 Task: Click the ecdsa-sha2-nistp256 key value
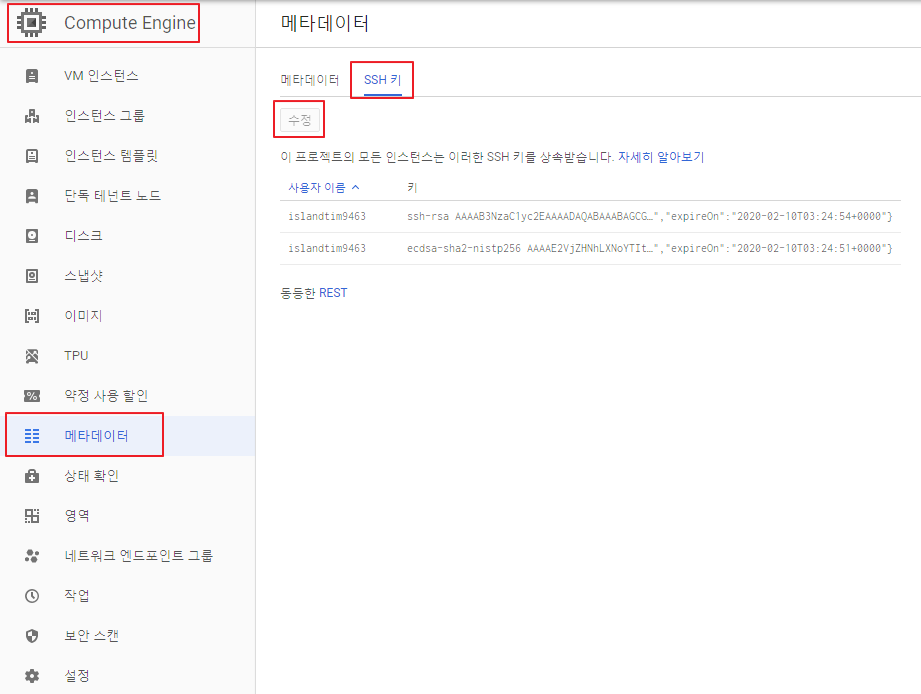tap(650, 248)
